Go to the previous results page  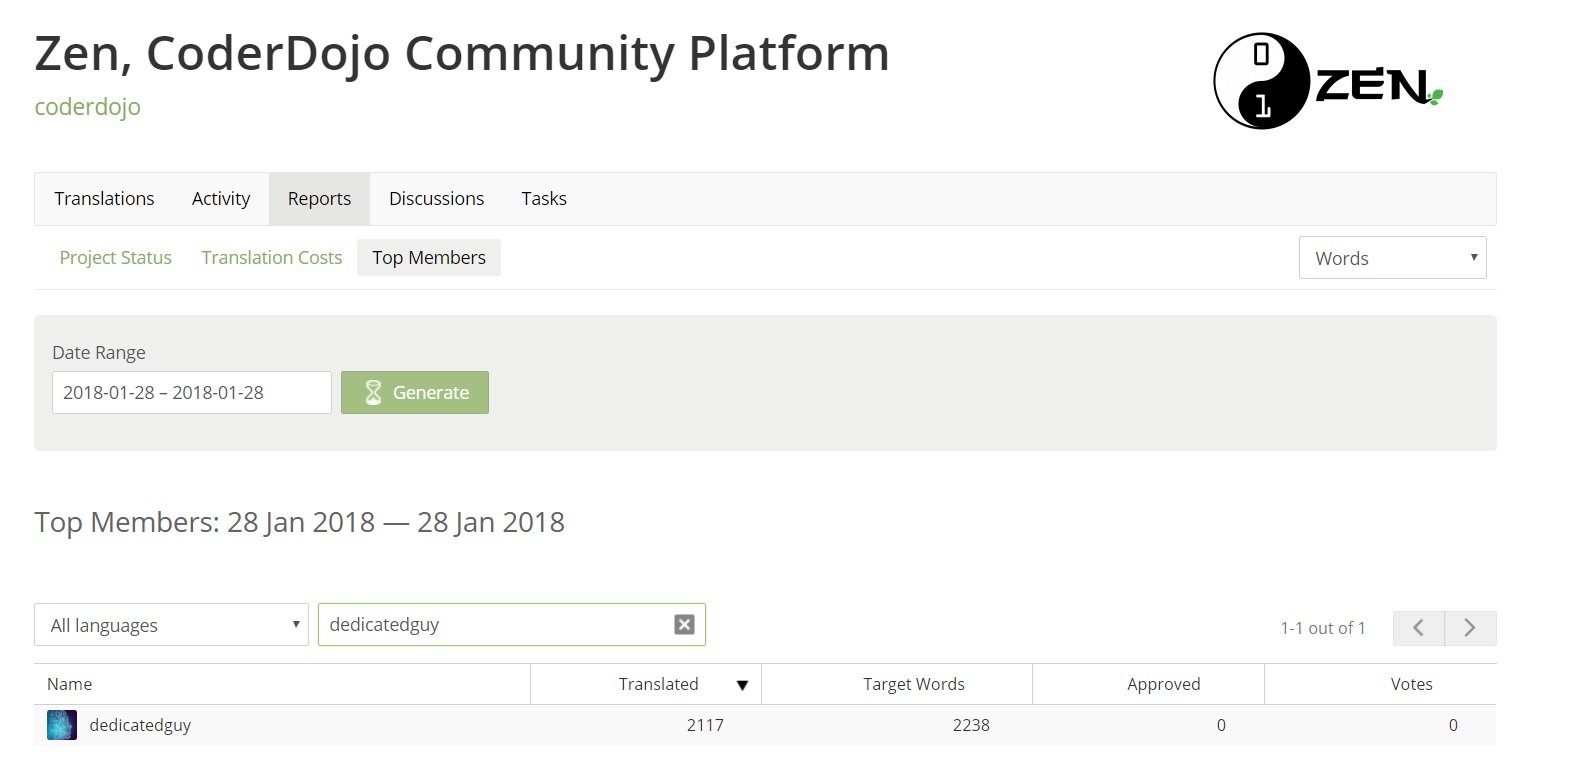point(1418,628)
